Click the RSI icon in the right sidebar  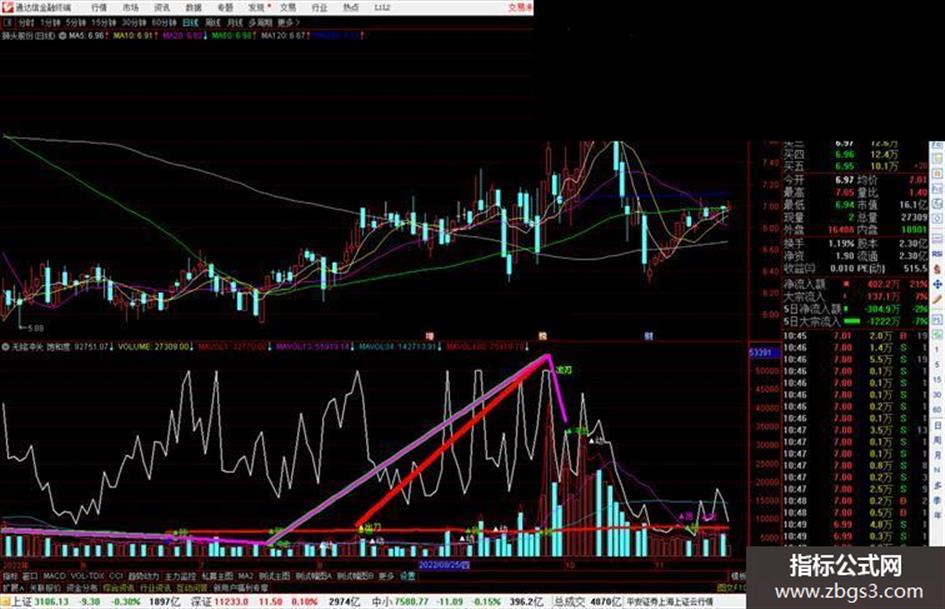coord(937,255)
